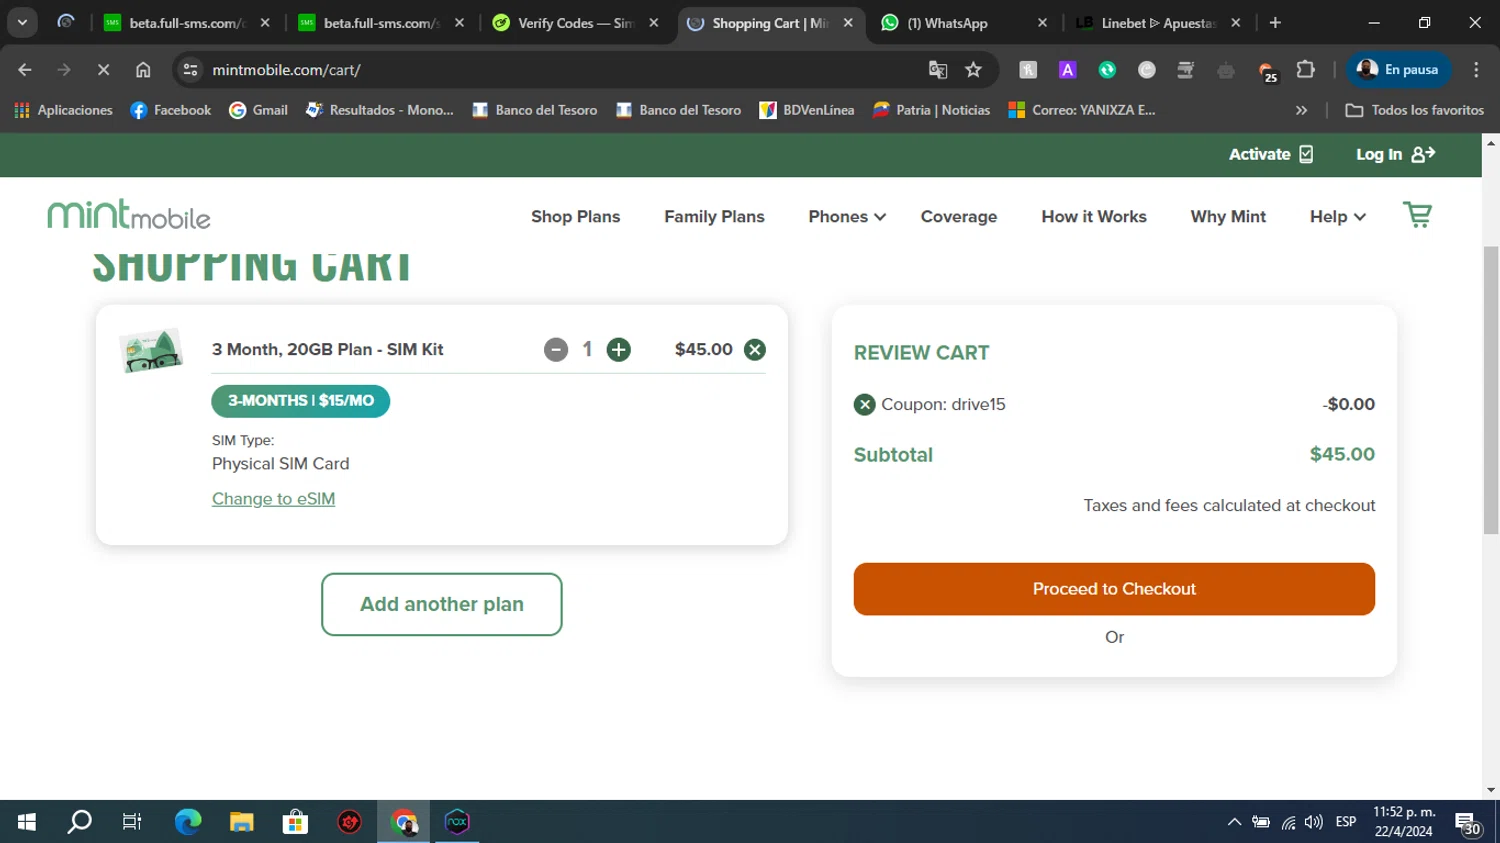Switch to the Linebet Apuestas tab
This screenshot has height=843, width=1500.
click(x=1157, y=23)
